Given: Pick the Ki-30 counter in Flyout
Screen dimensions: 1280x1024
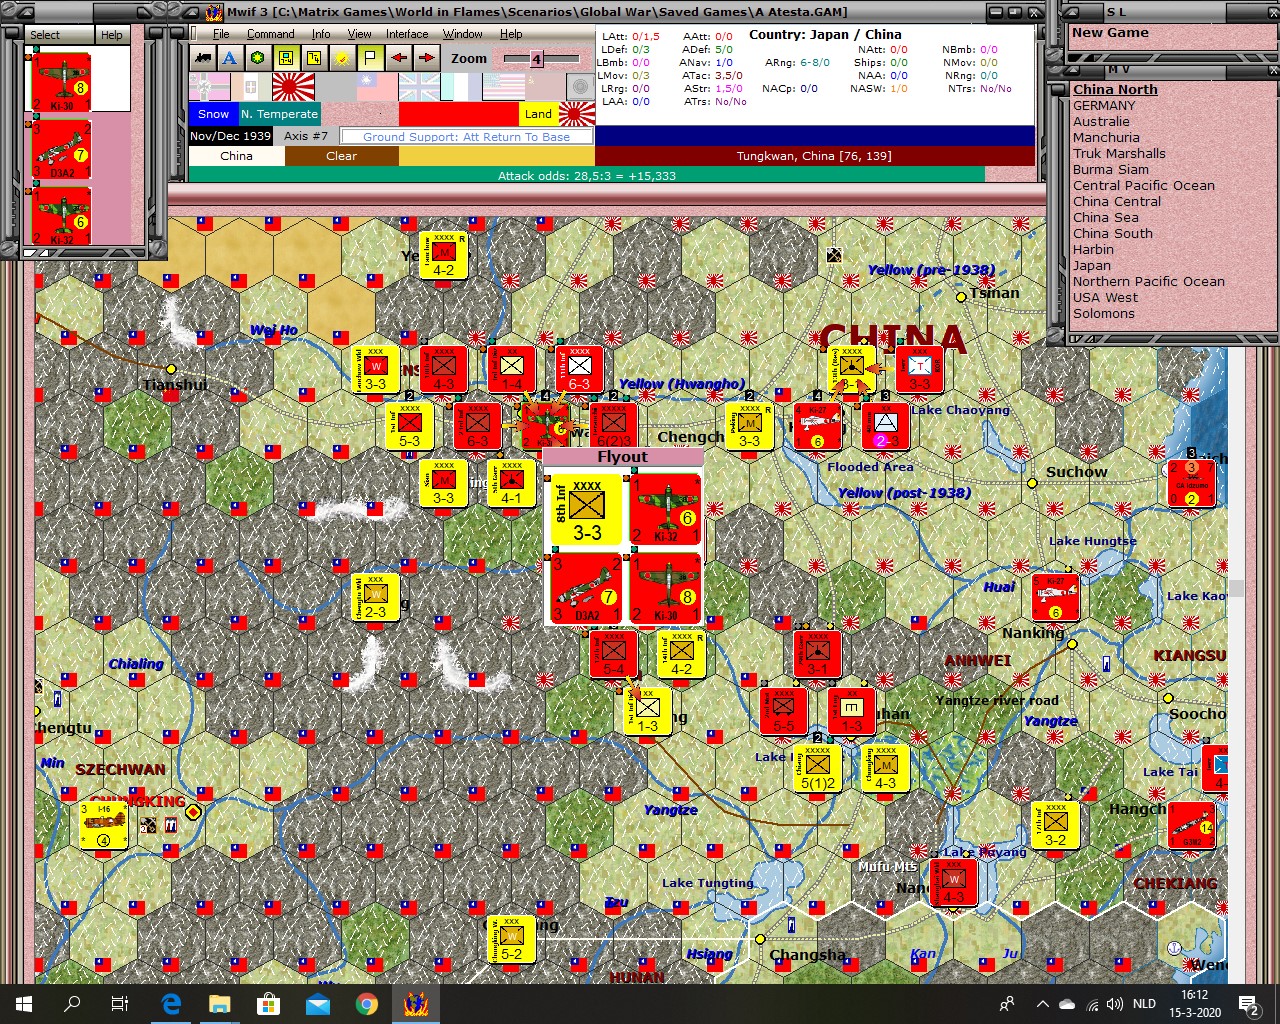Looking at the screenshot, I should click(x=665, y=589).
